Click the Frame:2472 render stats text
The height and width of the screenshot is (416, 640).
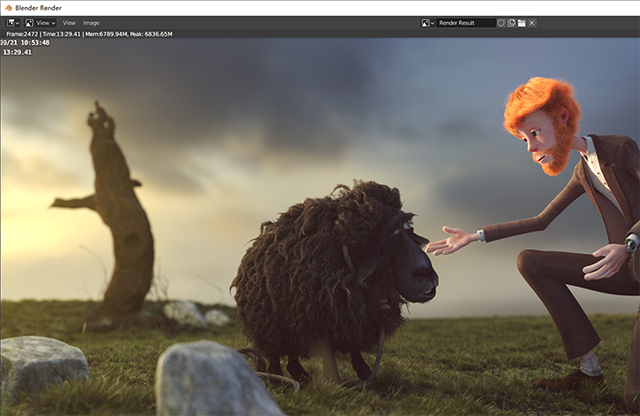coord(89,34)
